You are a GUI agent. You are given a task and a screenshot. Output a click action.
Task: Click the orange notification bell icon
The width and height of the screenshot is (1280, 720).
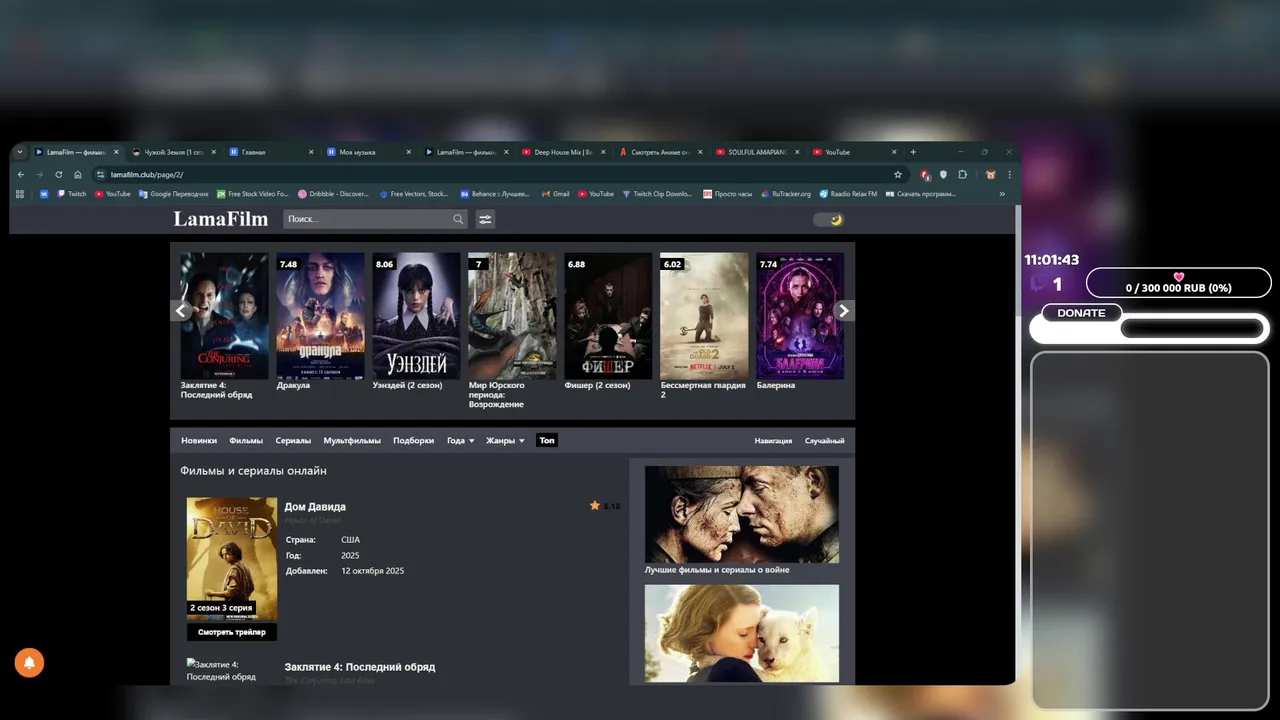[29, 662]
